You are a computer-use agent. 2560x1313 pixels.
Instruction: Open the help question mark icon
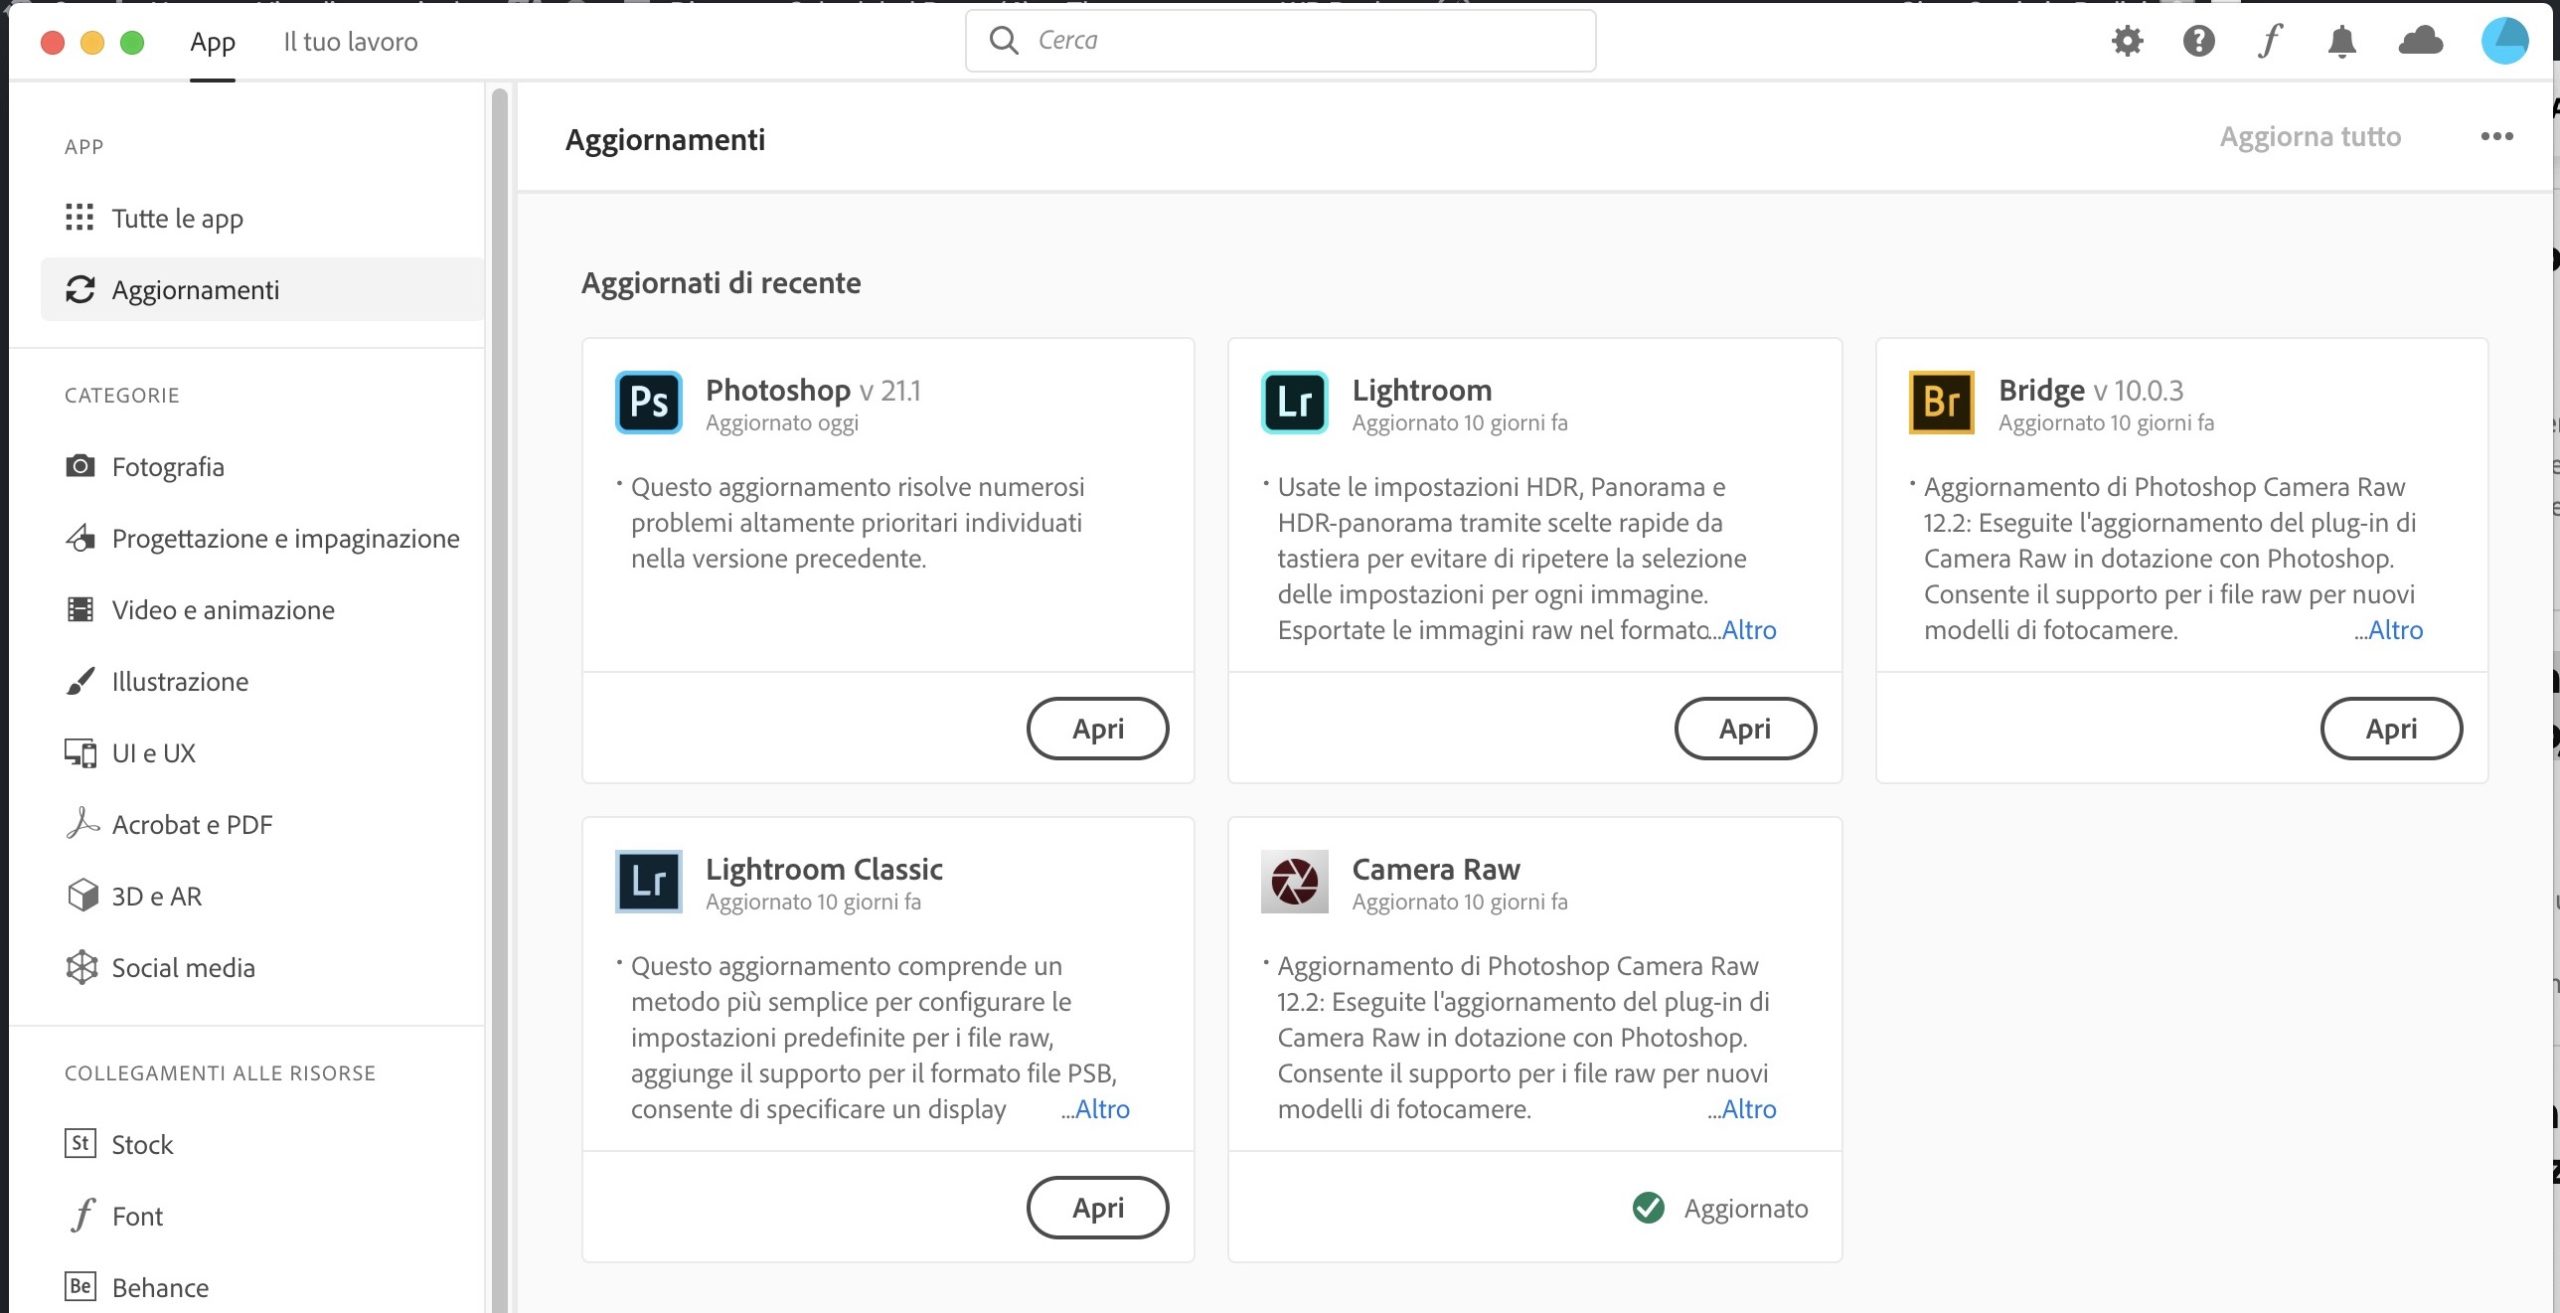[x=2198, y=41]
